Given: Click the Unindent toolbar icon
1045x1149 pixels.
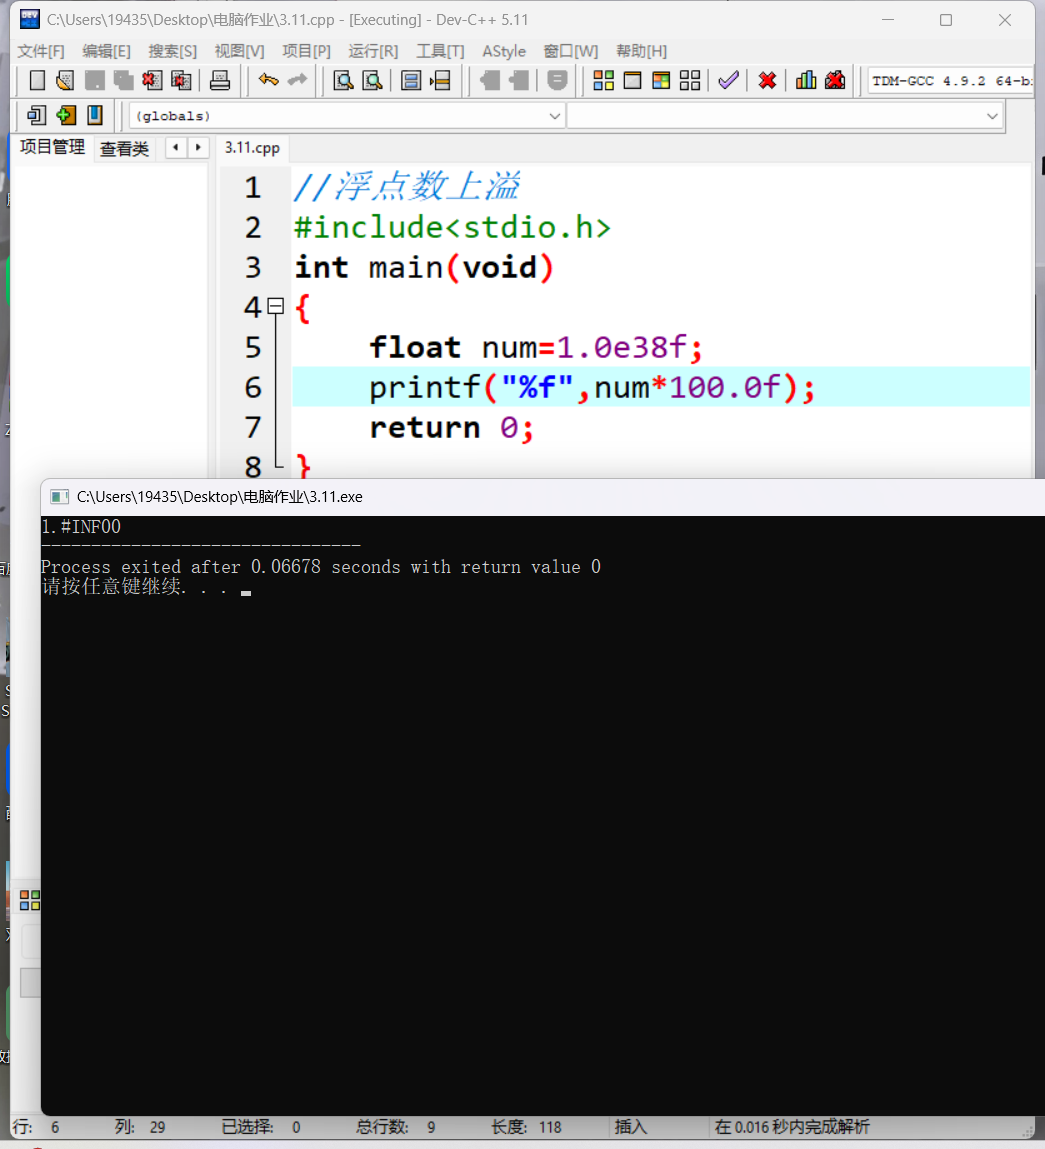Looking at the screenshot, I should click(x=519, y=81).
